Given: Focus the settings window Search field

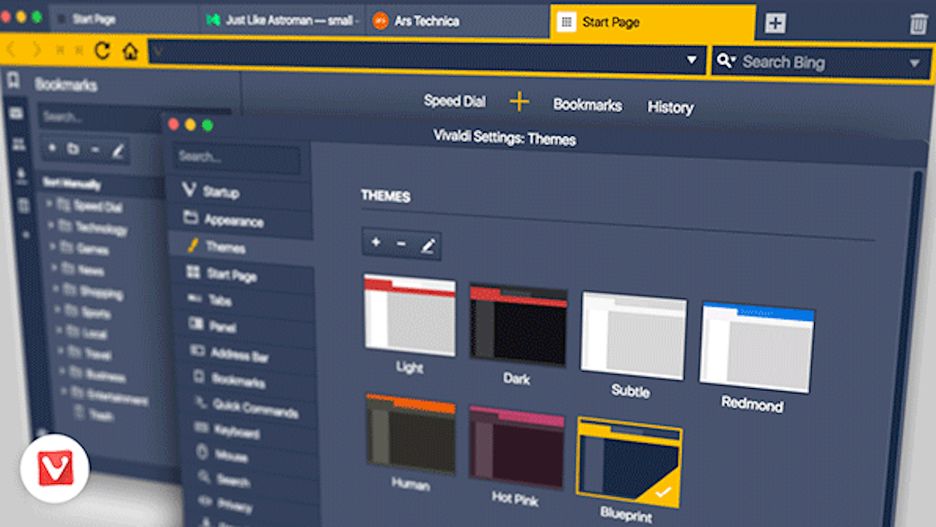Looking at the screenshot, I should [237, 158].
